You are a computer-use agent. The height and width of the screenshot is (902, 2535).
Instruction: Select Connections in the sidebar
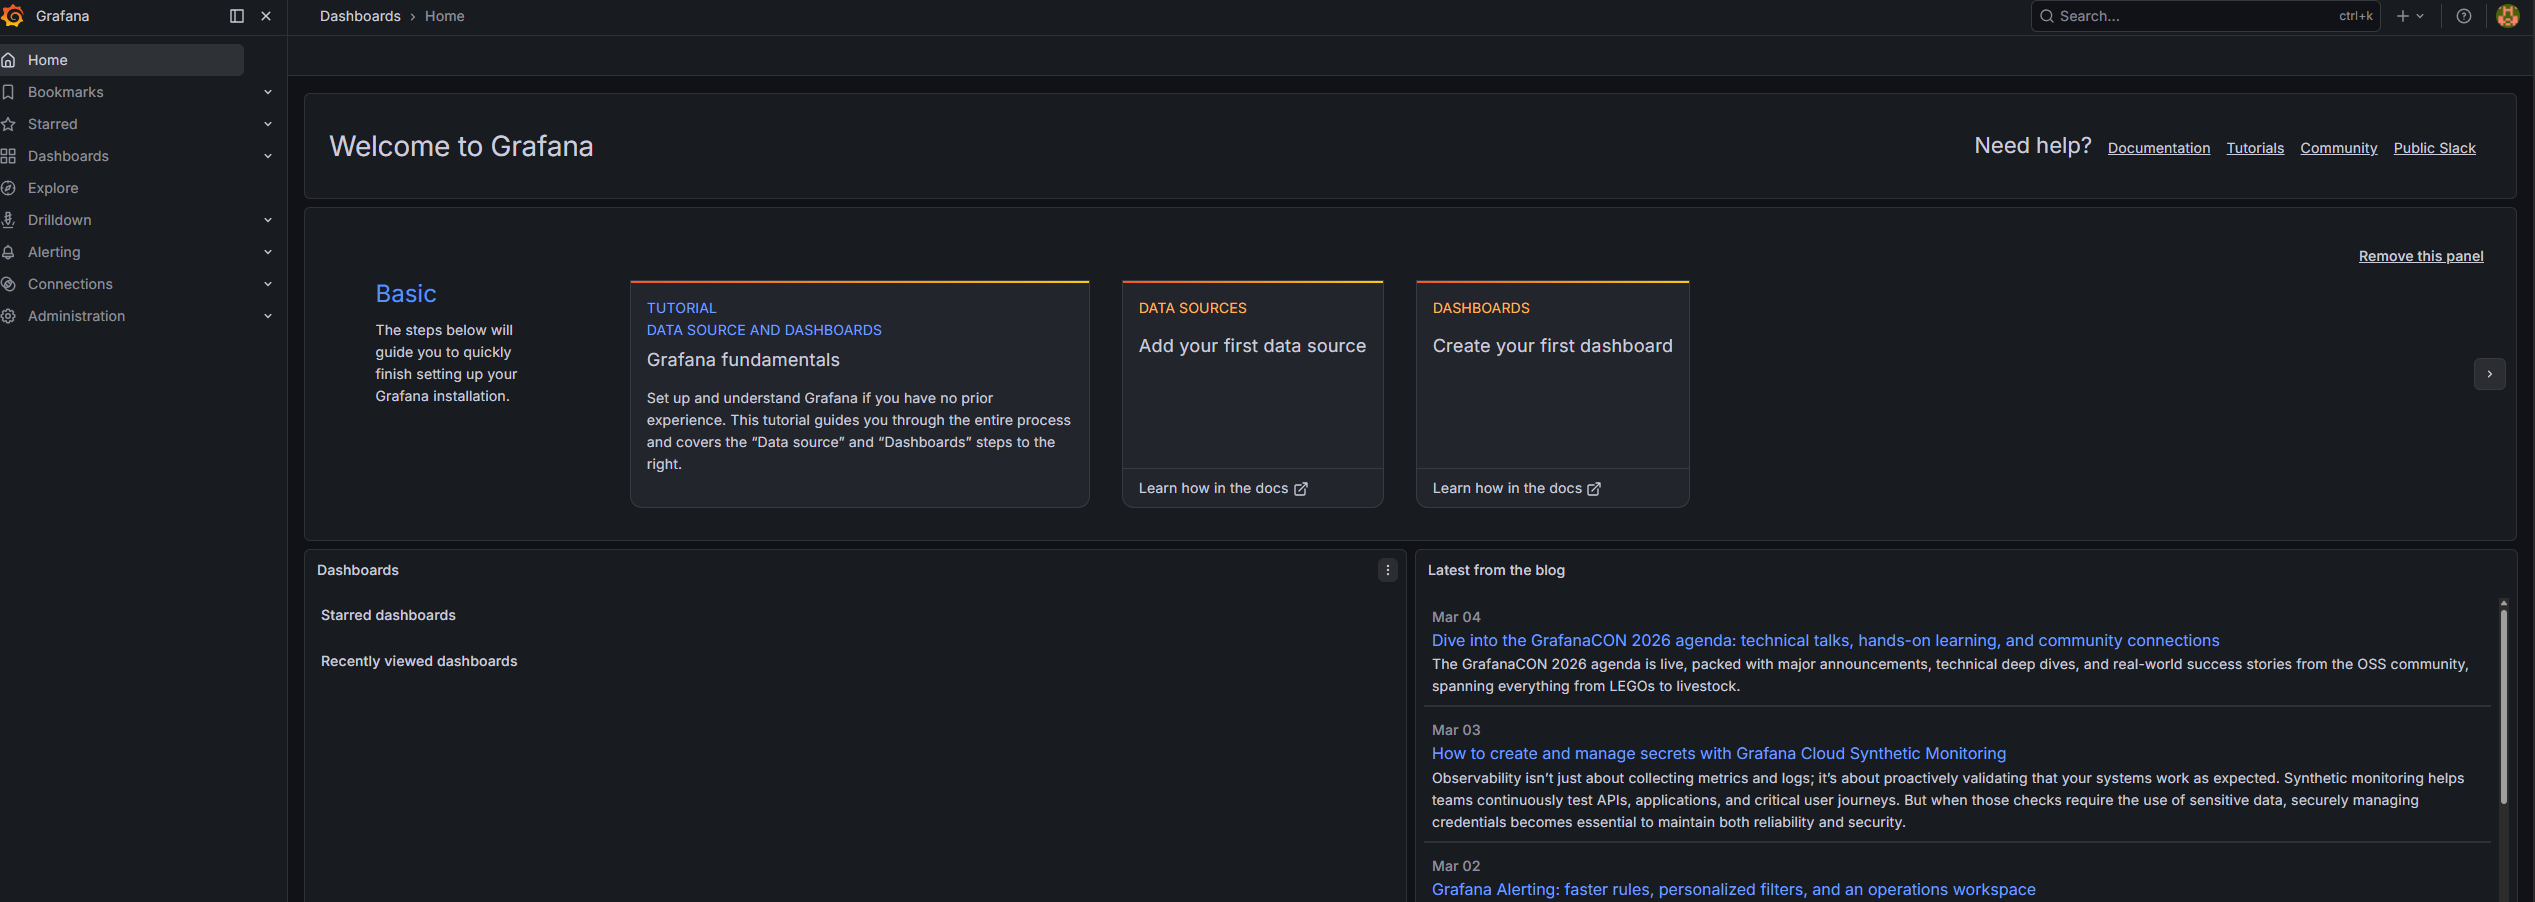coord(70,284)
